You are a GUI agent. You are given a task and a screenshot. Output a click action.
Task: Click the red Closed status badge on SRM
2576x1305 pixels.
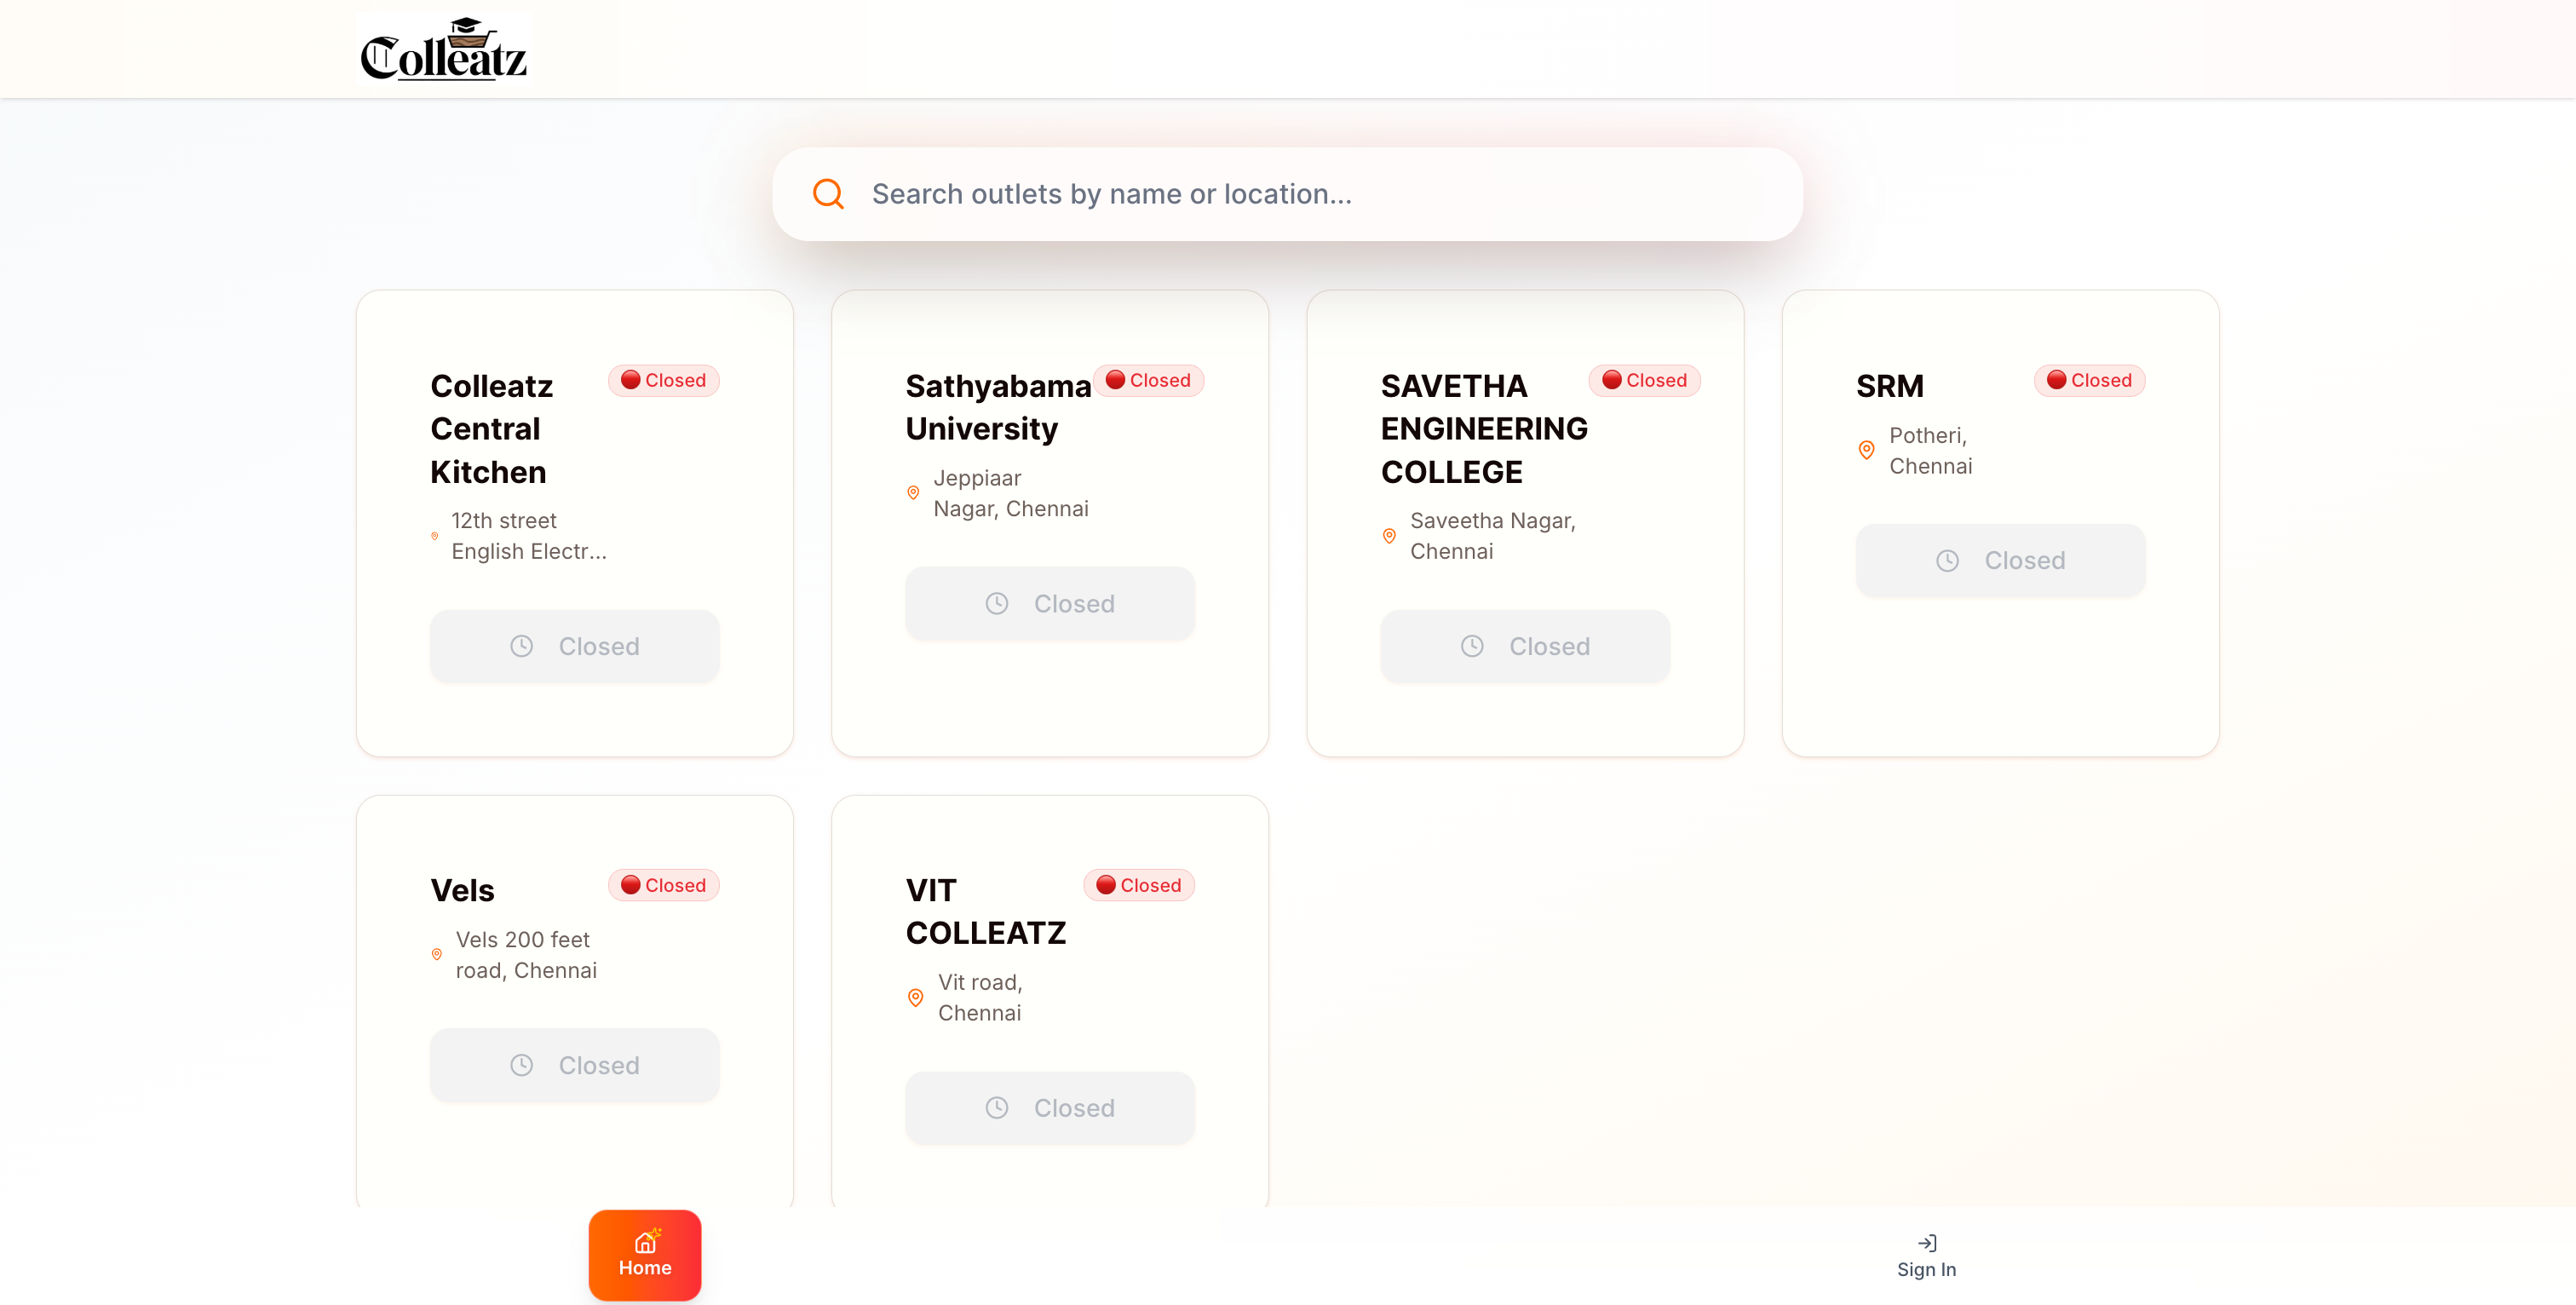[x=2089, y=380]
